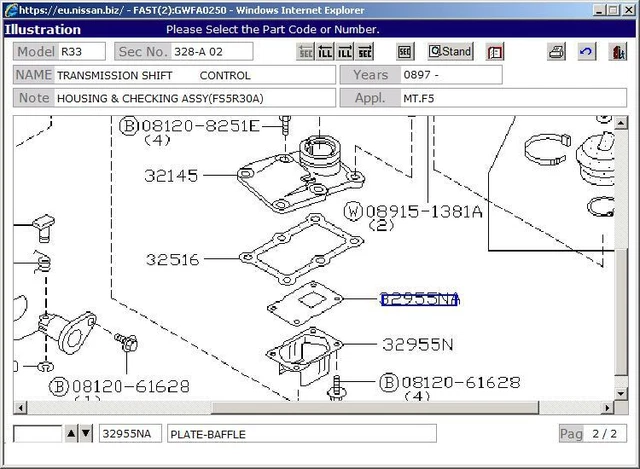Click the blue undo arrow icon
The width and height of the screenshot is (640, 469).
[586, 52]
